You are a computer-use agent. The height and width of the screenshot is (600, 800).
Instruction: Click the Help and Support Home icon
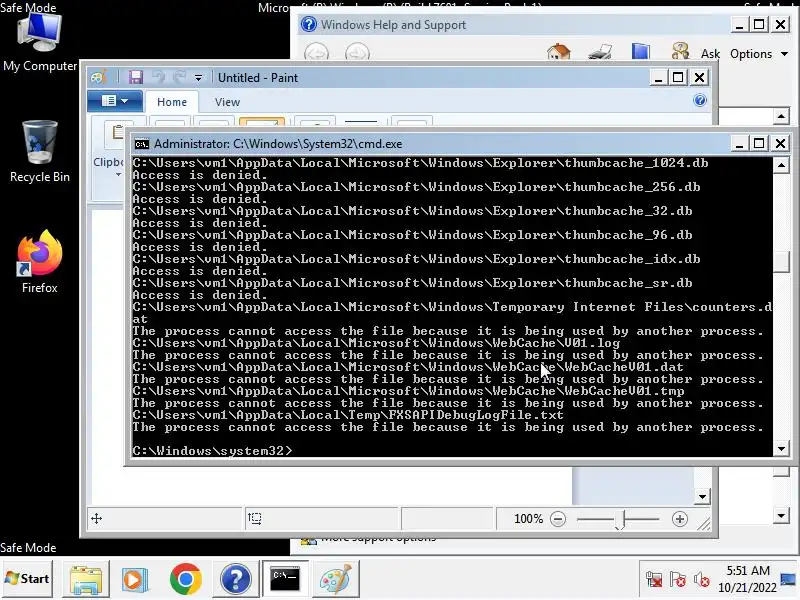tap(558, 52)
